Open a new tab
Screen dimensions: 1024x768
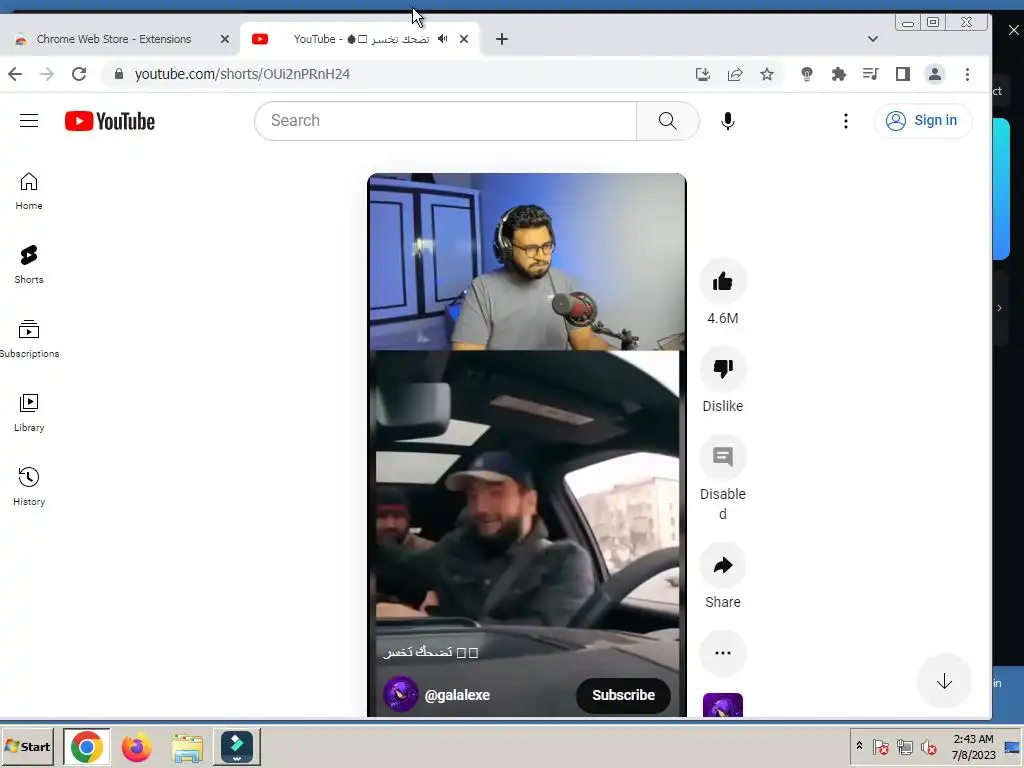tap(502, 39)
